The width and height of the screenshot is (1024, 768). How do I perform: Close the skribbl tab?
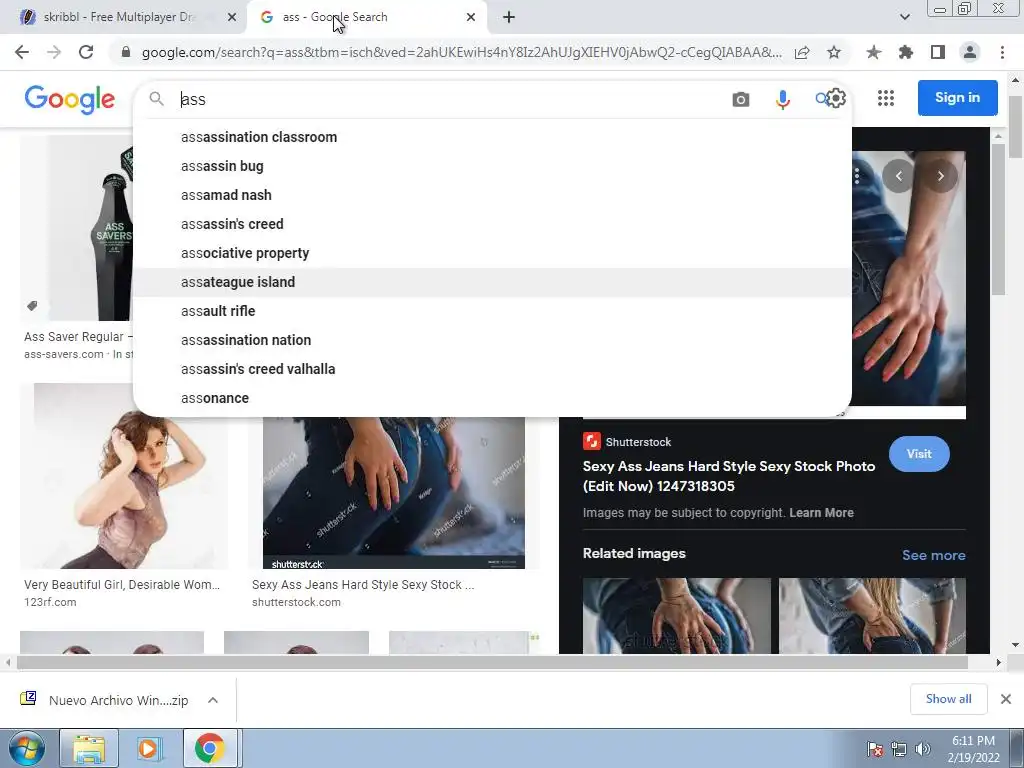232,17
